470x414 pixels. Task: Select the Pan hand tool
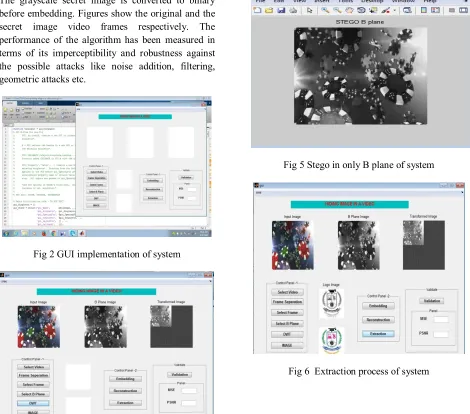coord(349,10)
